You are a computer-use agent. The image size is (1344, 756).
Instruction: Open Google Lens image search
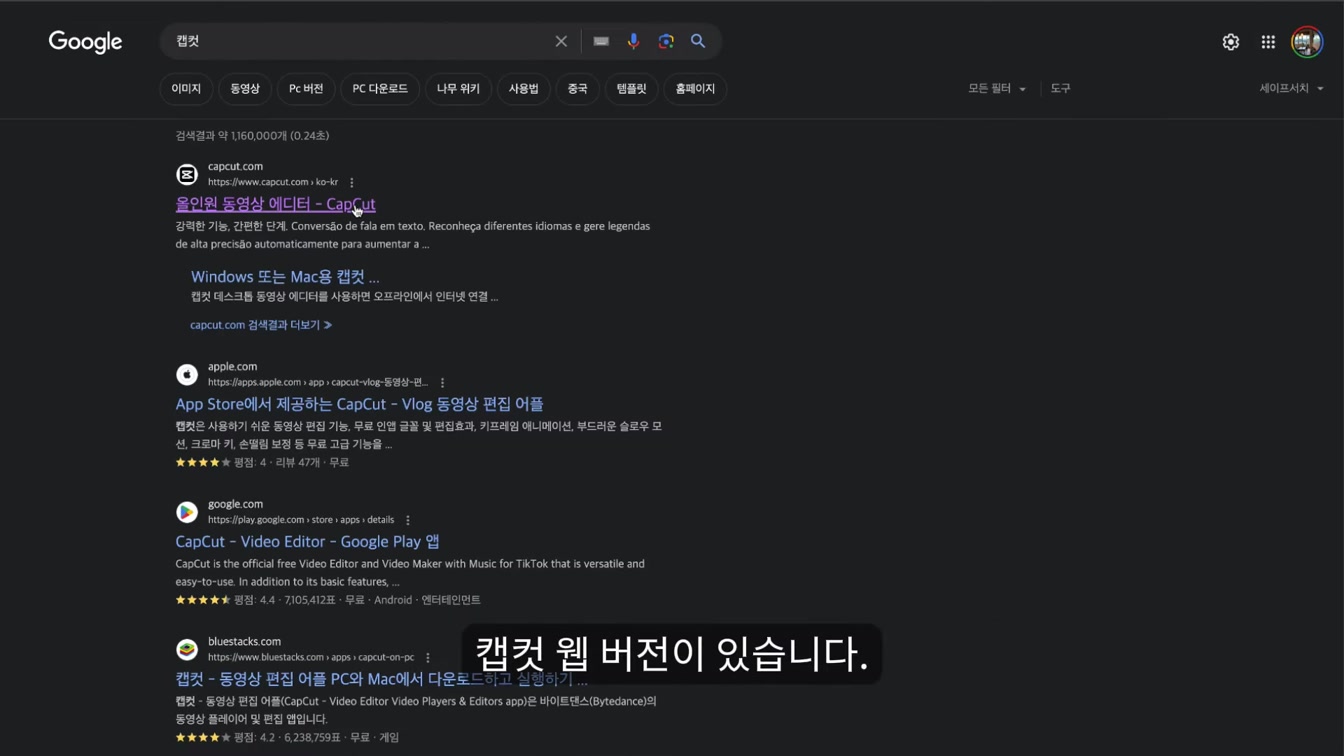(666, 41)
